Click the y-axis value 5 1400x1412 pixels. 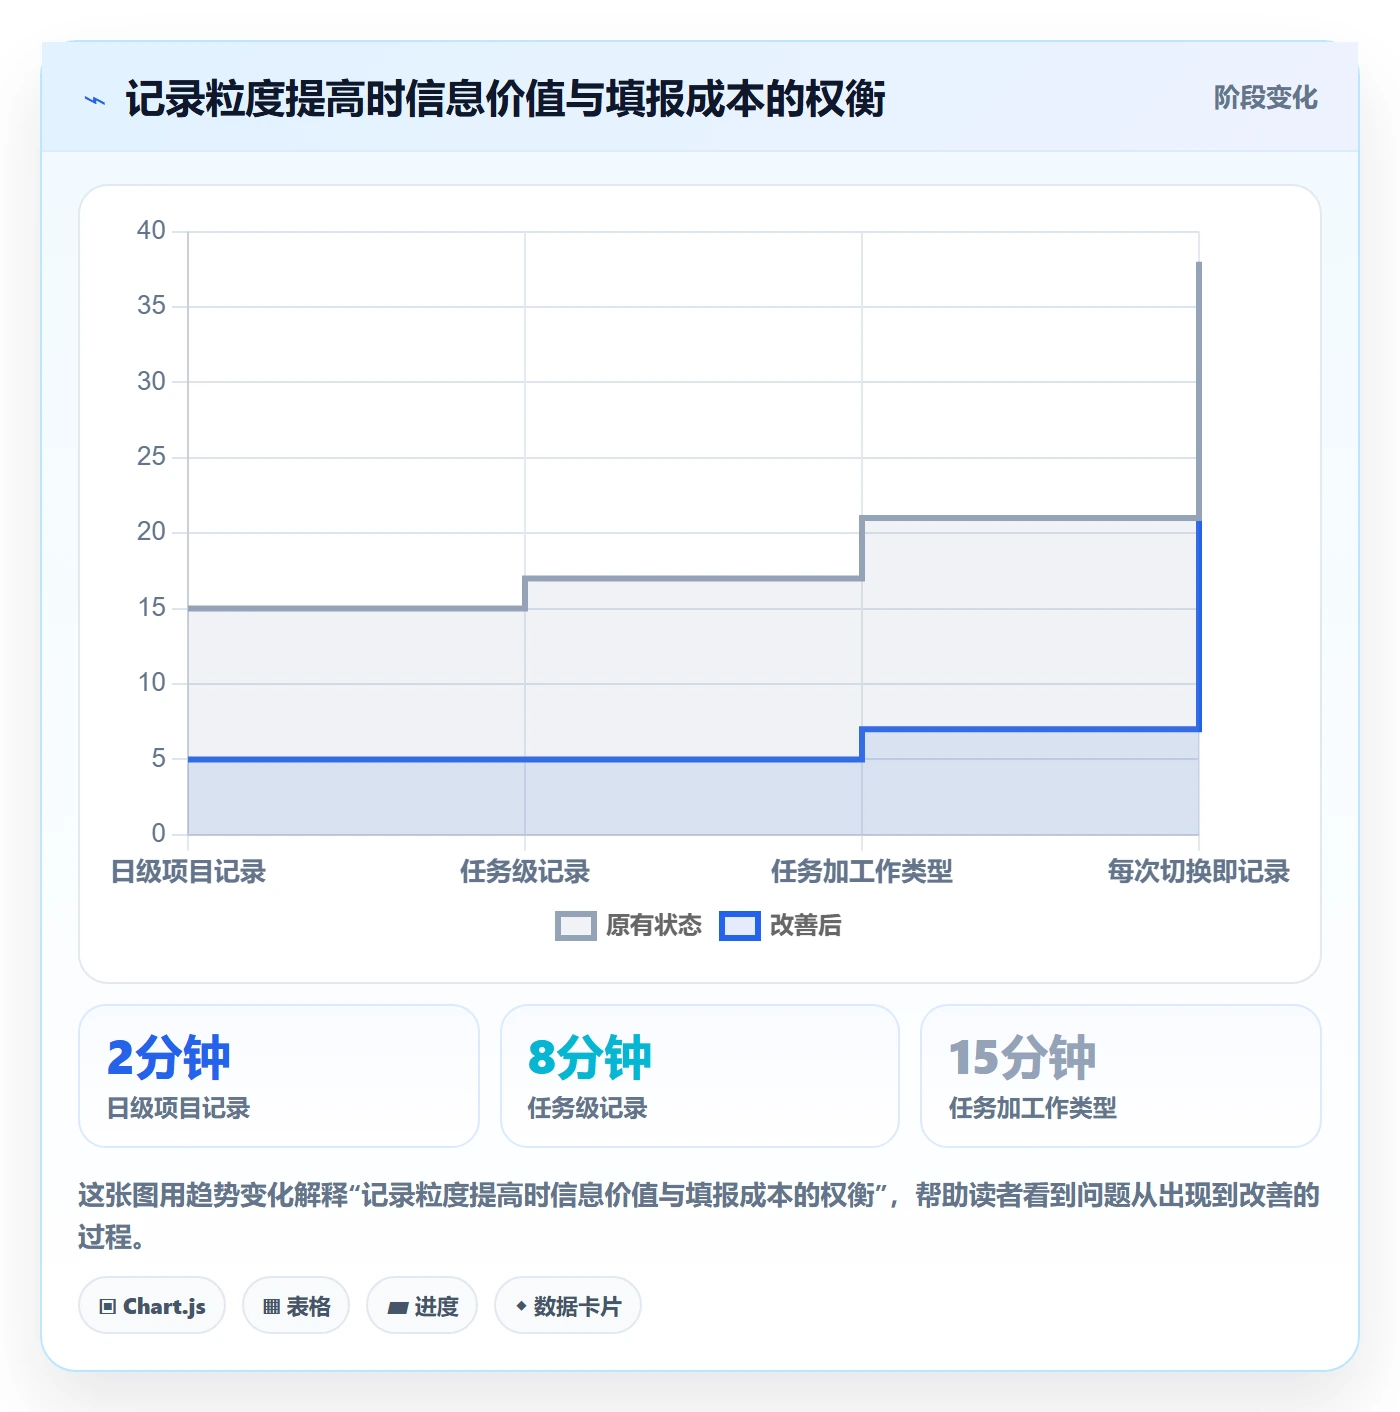(x=158, y=759)
